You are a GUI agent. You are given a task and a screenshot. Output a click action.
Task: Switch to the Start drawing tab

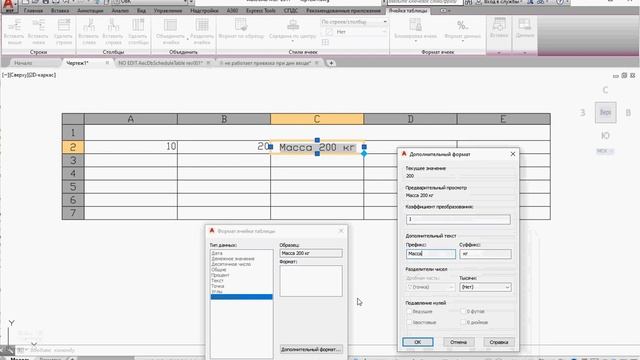[x=23, y=63]
